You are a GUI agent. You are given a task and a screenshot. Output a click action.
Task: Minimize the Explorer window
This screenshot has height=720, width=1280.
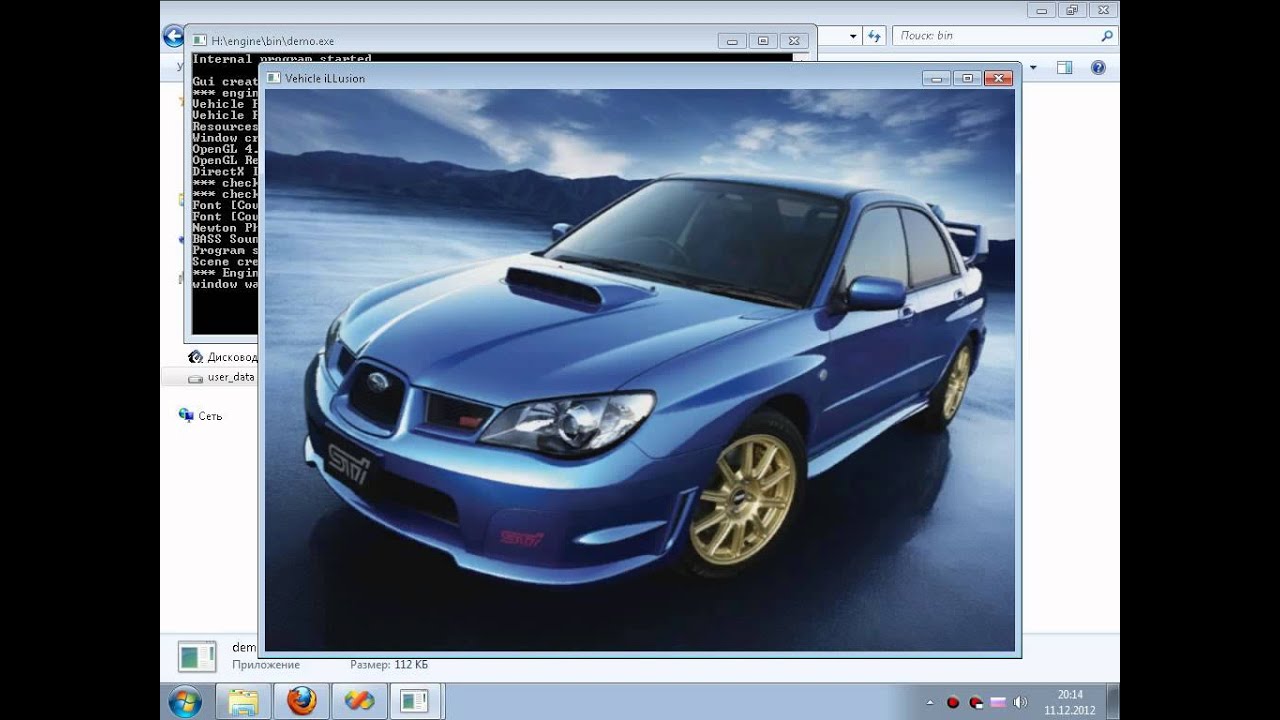[1042, 10]
